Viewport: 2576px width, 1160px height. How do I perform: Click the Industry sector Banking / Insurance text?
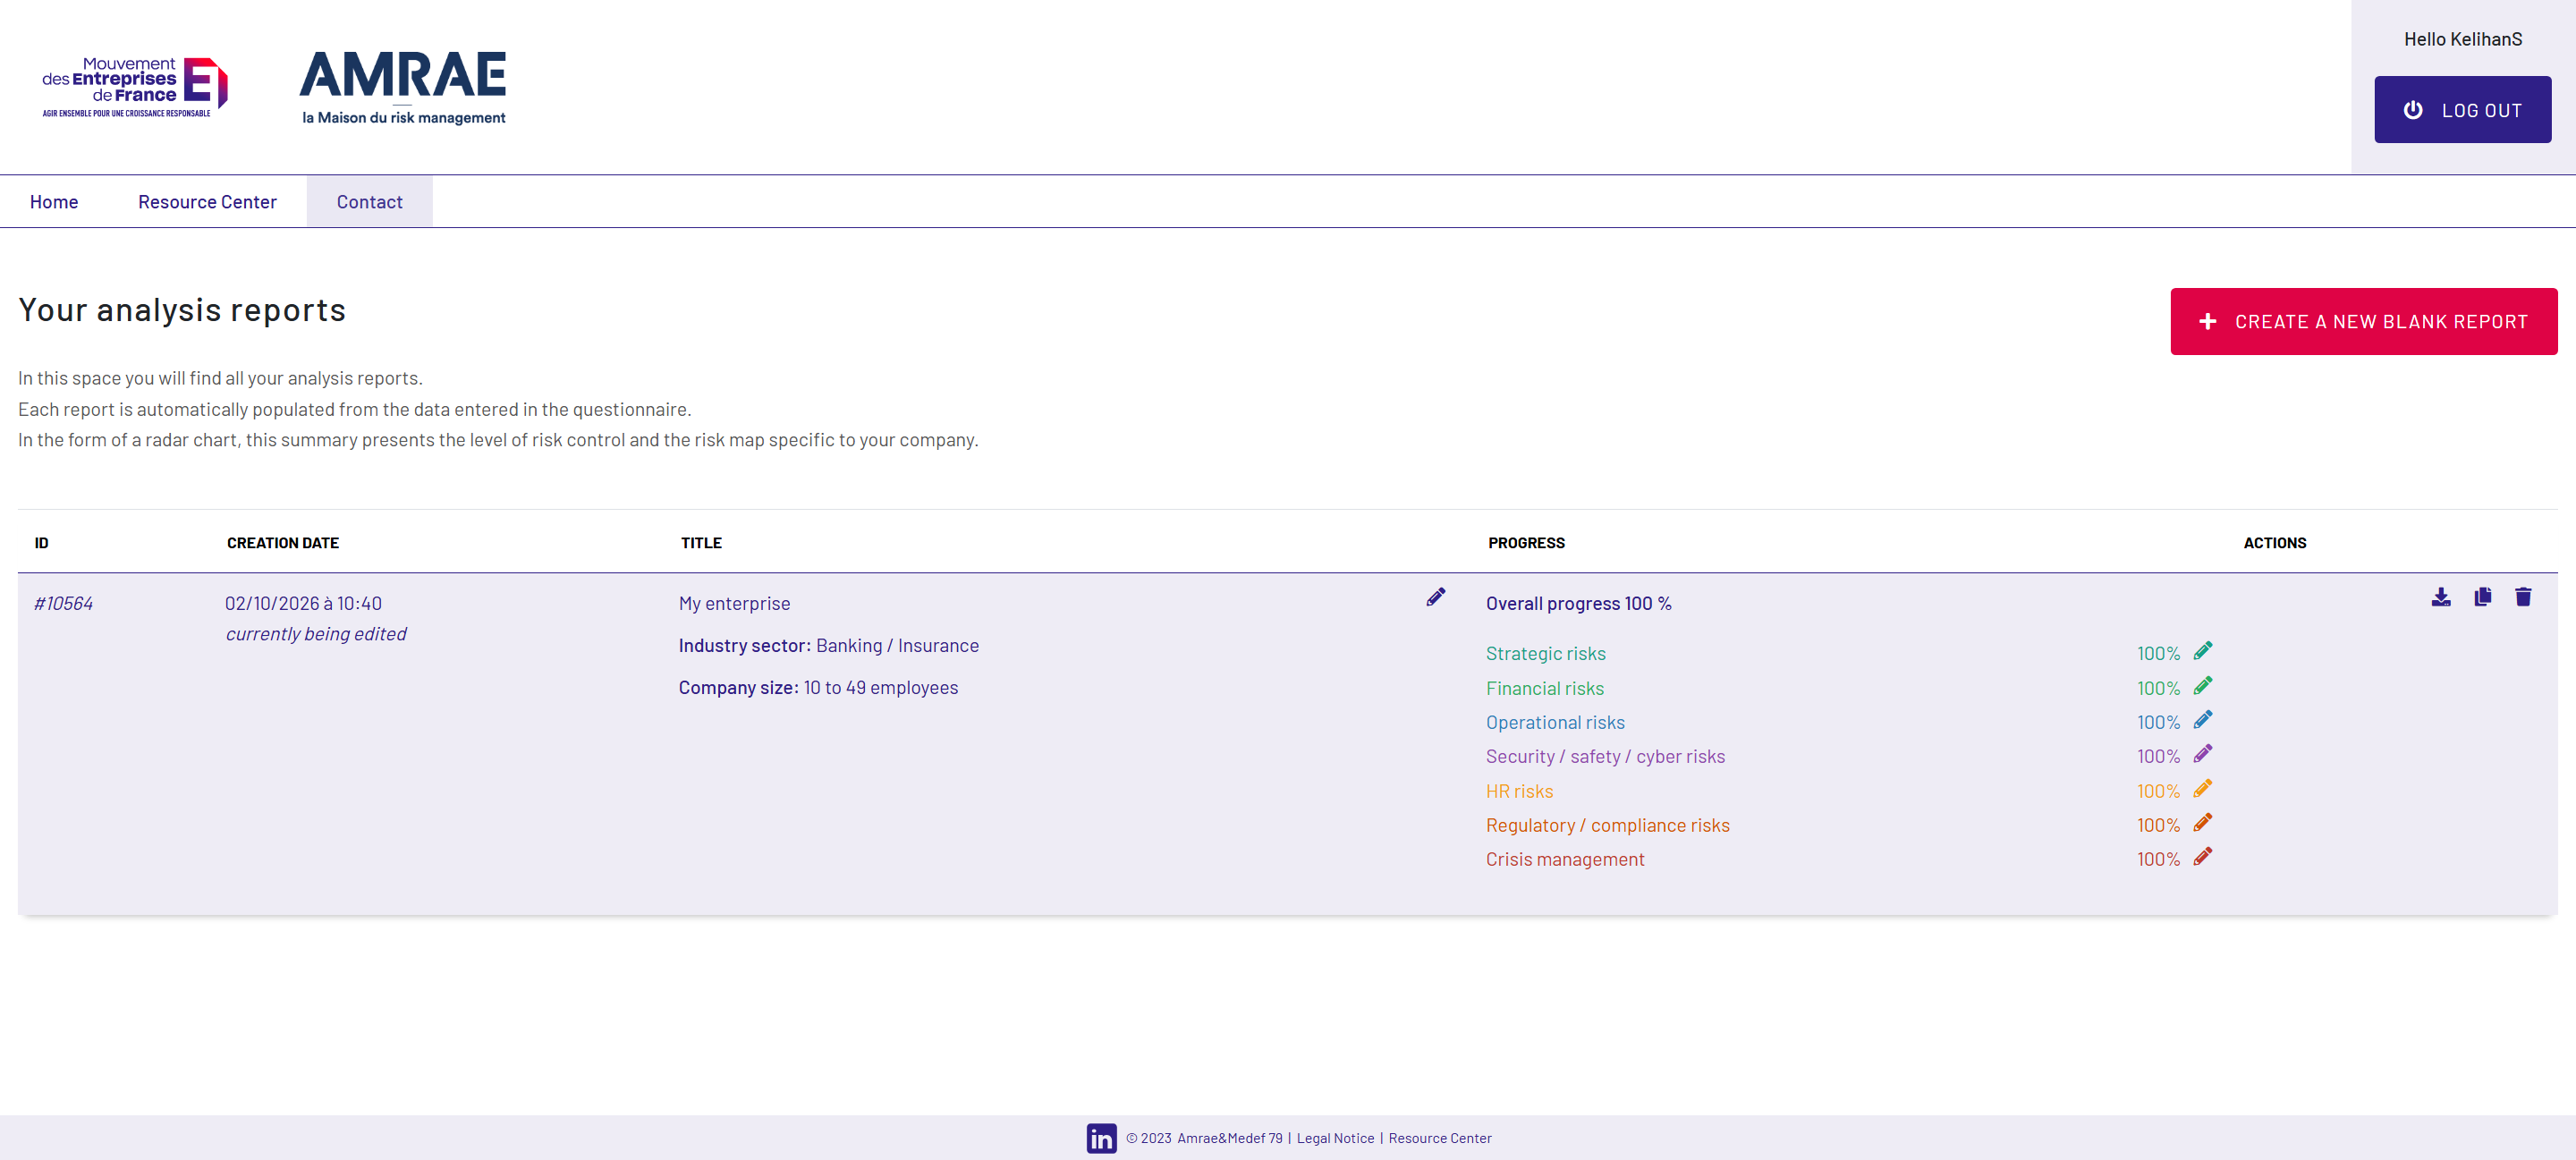click(828, 646)
